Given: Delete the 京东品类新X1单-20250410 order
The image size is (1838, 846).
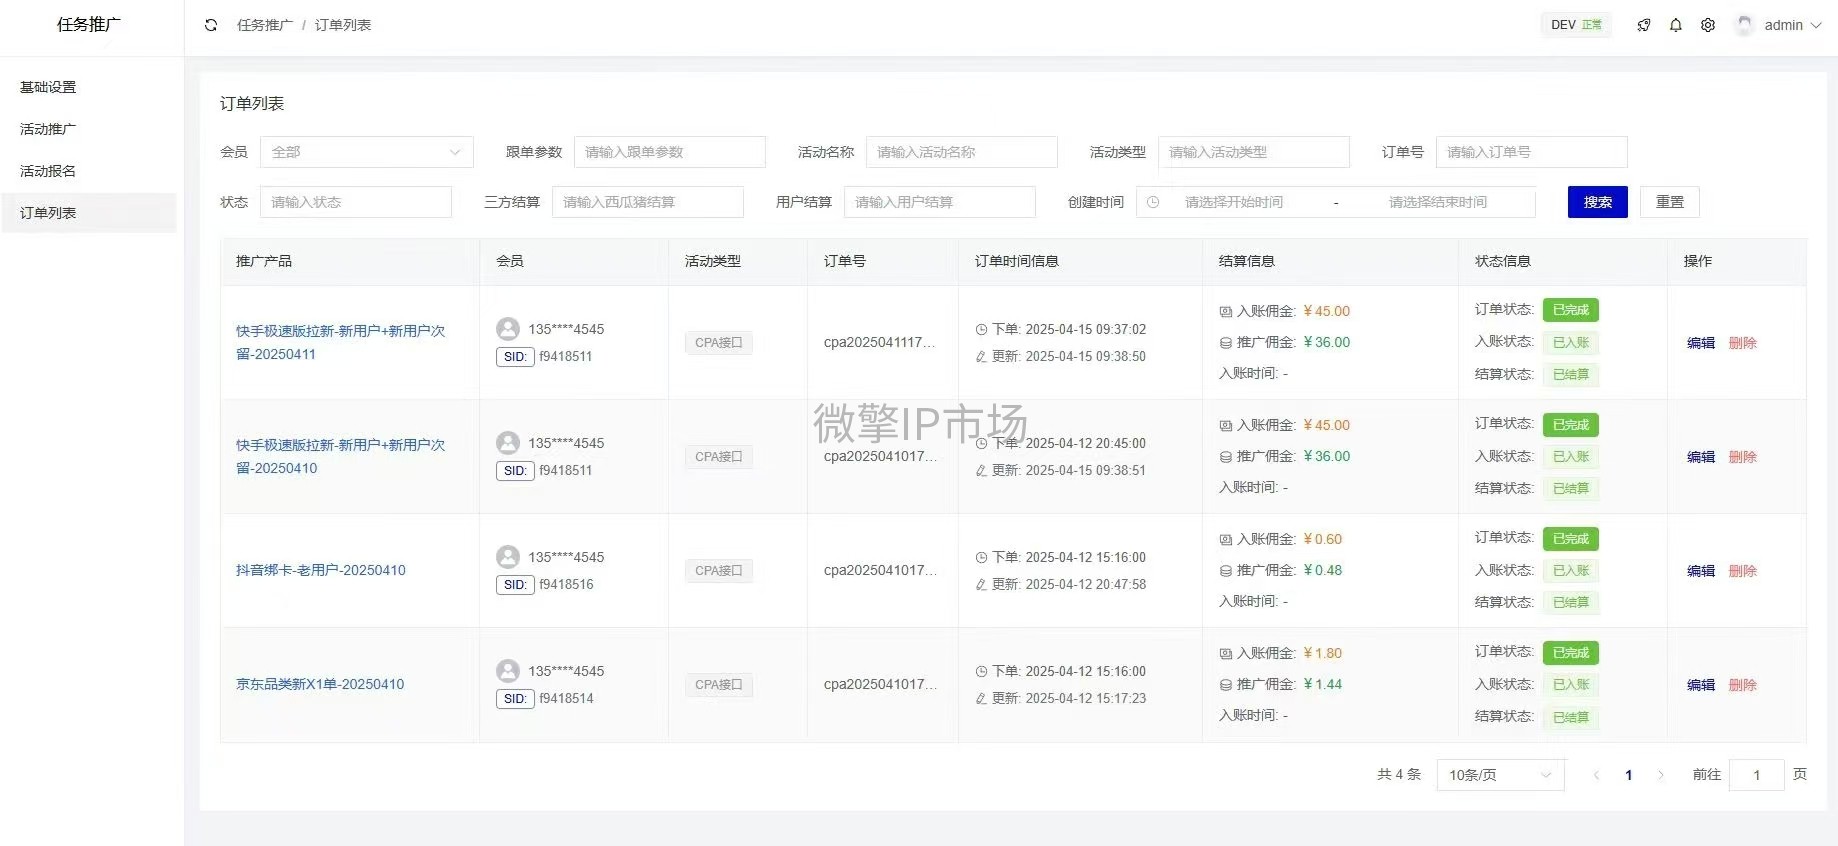Looking at the screenshot, I should (x=1742, y=685).
